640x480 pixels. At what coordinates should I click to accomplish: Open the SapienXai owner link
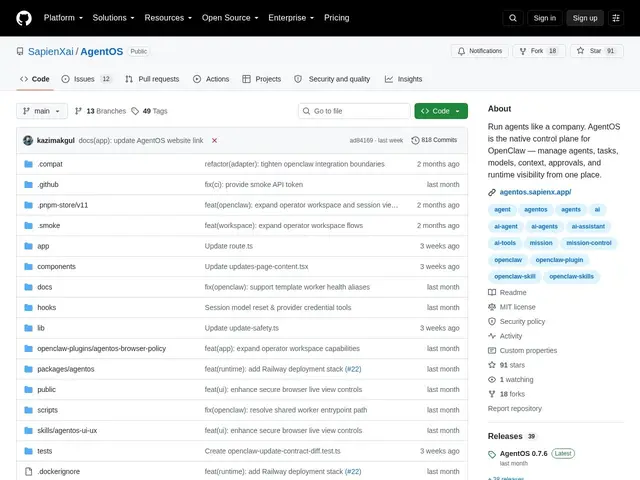pyautogui.click(x=51, y=51)
